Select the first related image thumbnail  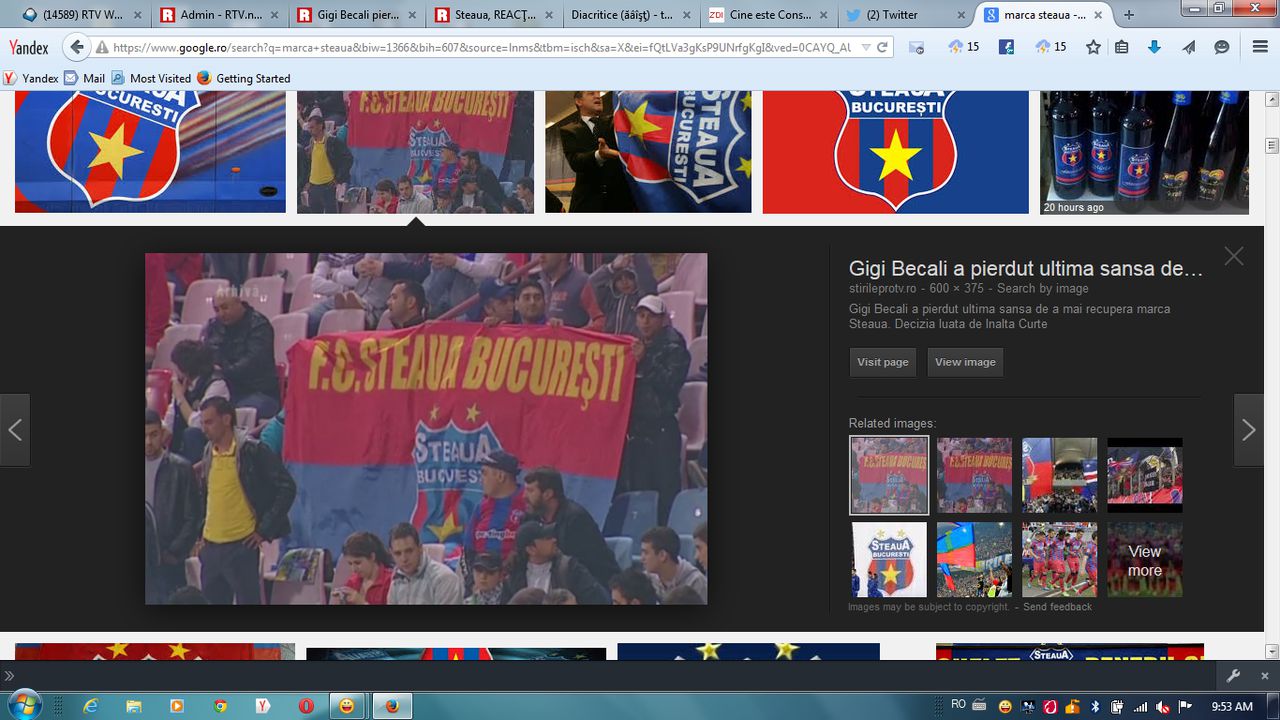point(889,475)
